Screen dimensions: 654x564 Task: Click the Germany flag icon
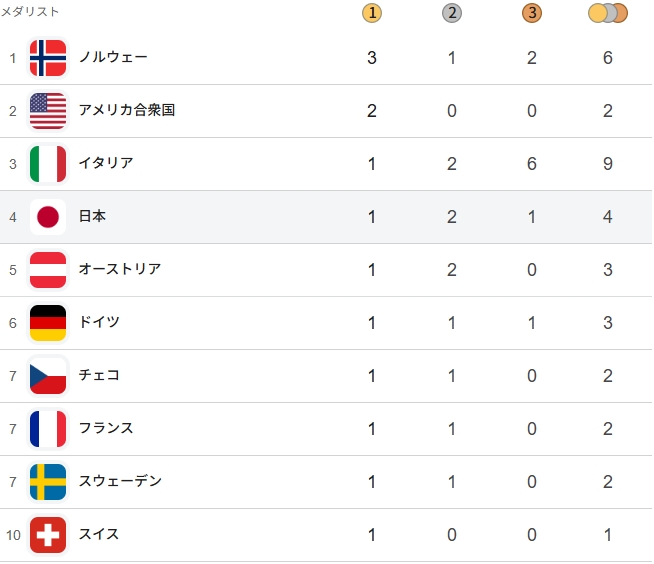click(48, 323)
